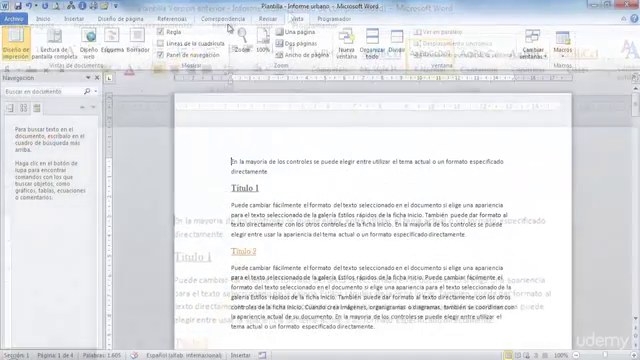Image resolution: width=640 pixels, height=360 pixels.
Task: Select print layout view icon in status bar
Action: click(x=508, y=356)
